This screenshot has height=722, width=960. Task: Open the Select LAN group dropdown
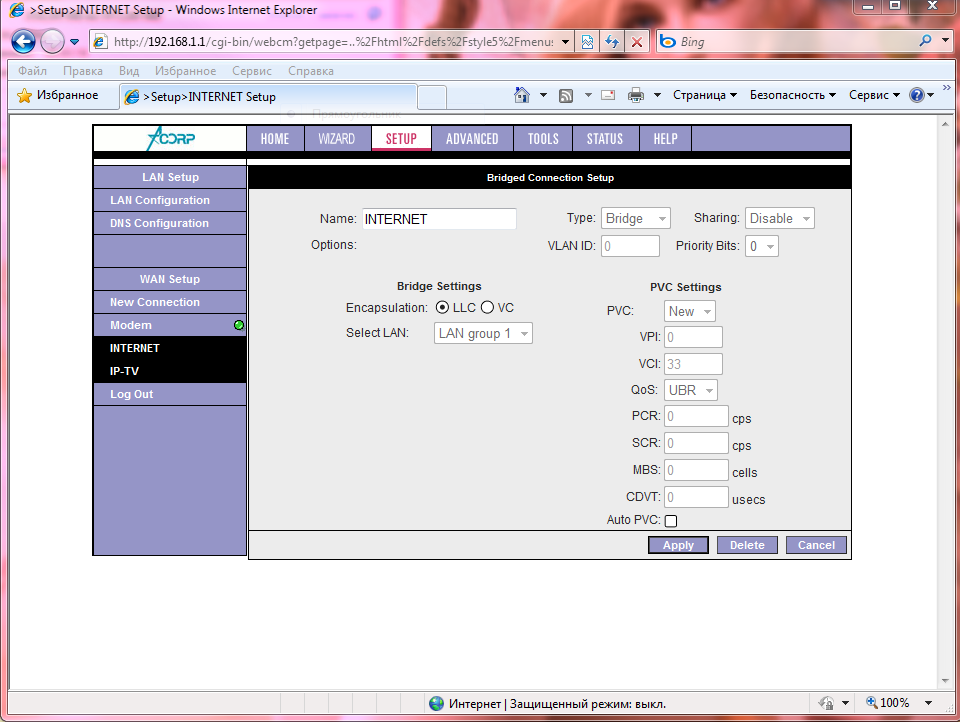pyautogui.click(x=483, y=333)
